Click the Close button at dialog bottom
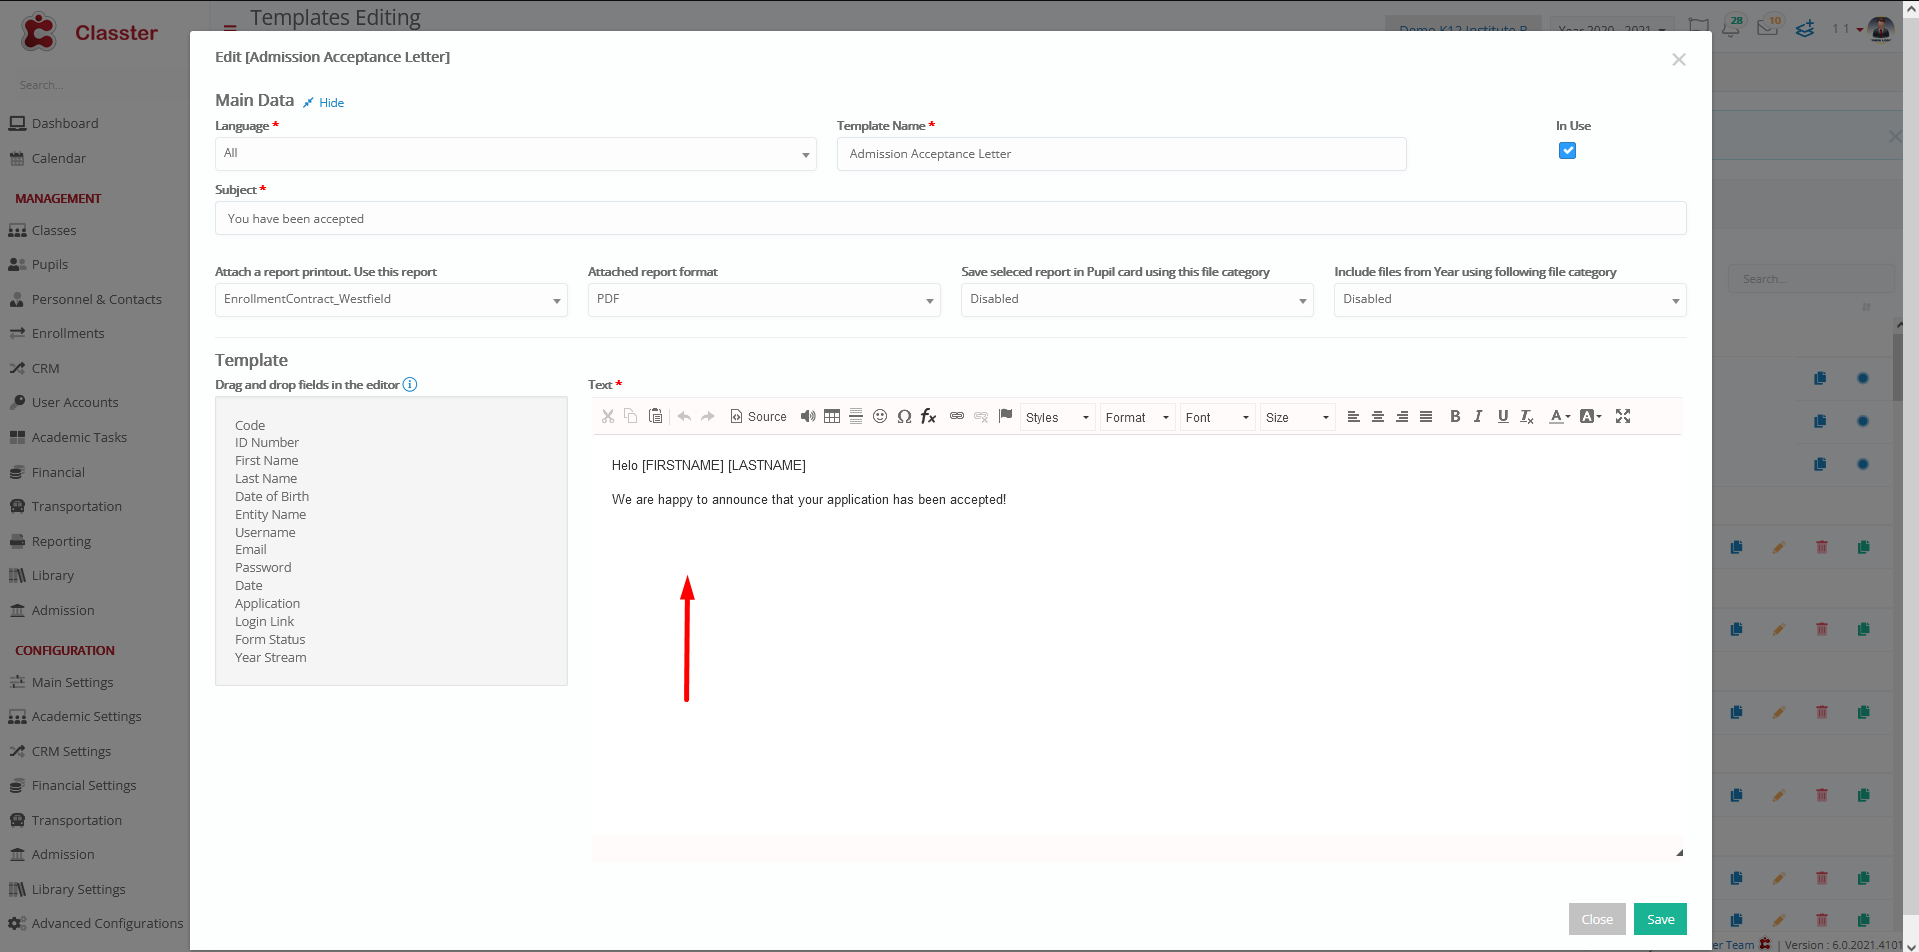The image size is (1919, 952). 1597,919
